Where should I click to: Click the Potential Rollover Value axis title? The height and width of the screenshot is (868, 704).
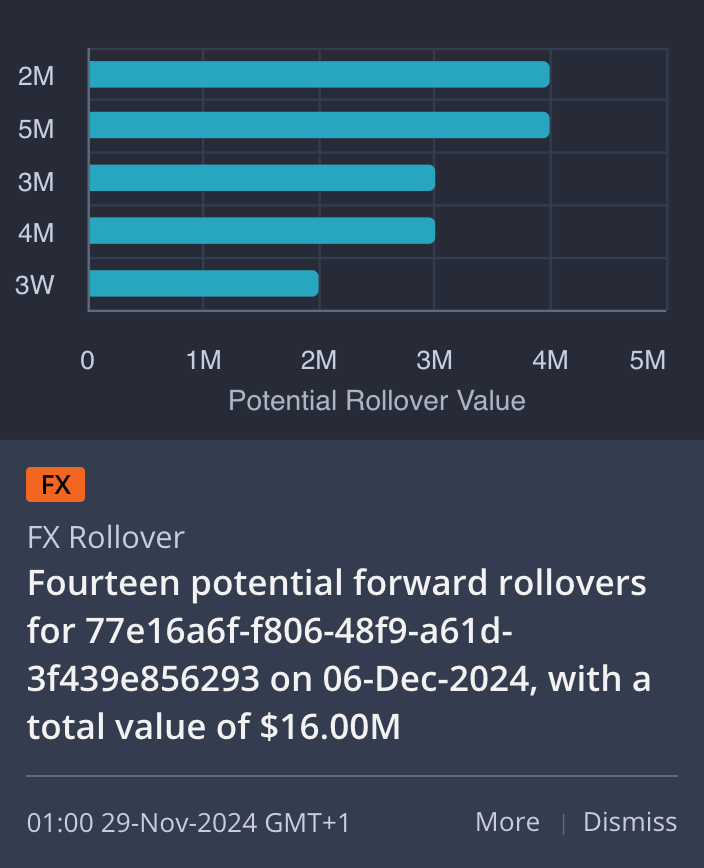coord(377,401)
